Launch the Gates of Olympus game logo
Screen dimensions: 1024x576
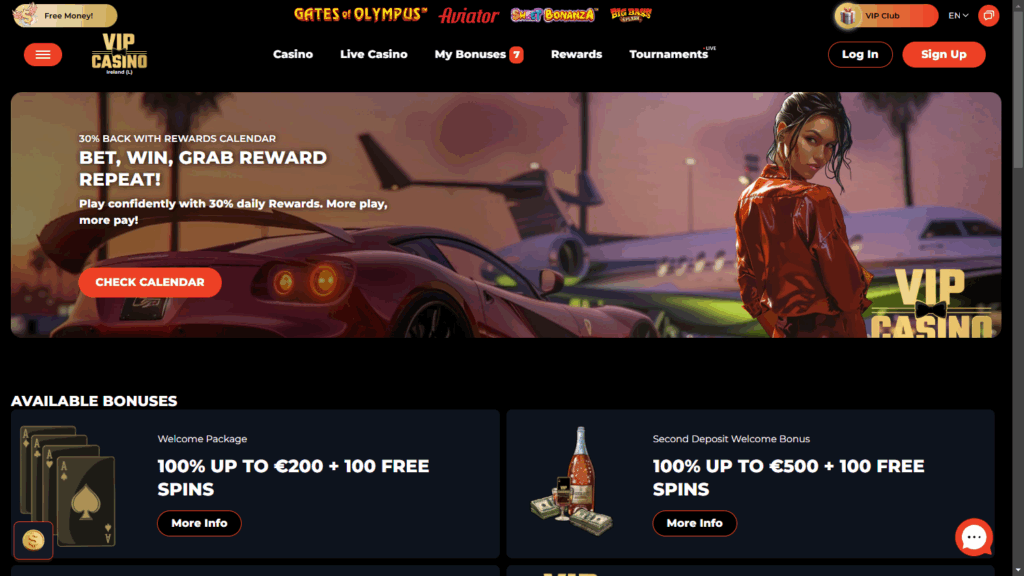pos(360,14)
